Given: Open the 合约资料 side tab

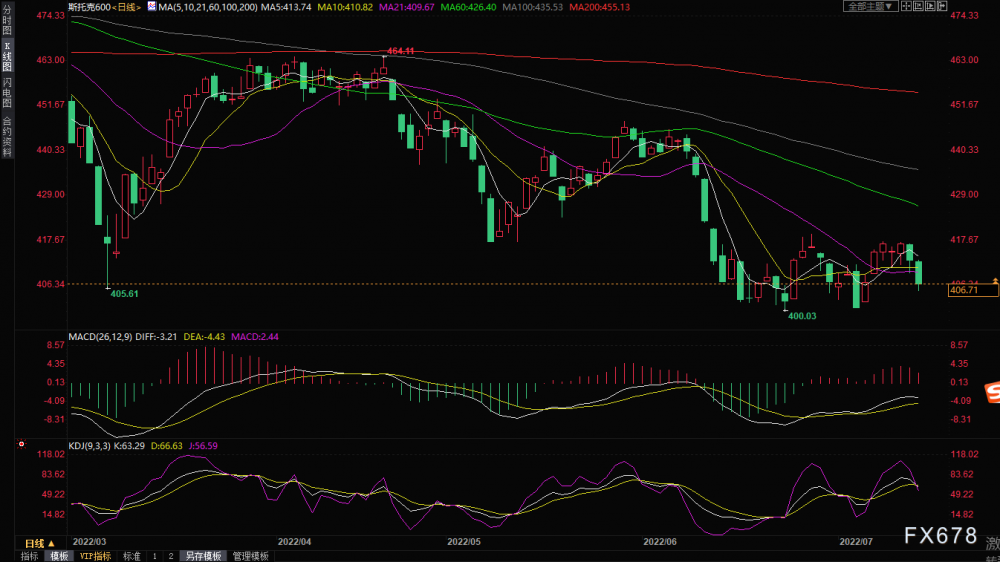Looking at the screenshot, I should click(x=7, y=137).
